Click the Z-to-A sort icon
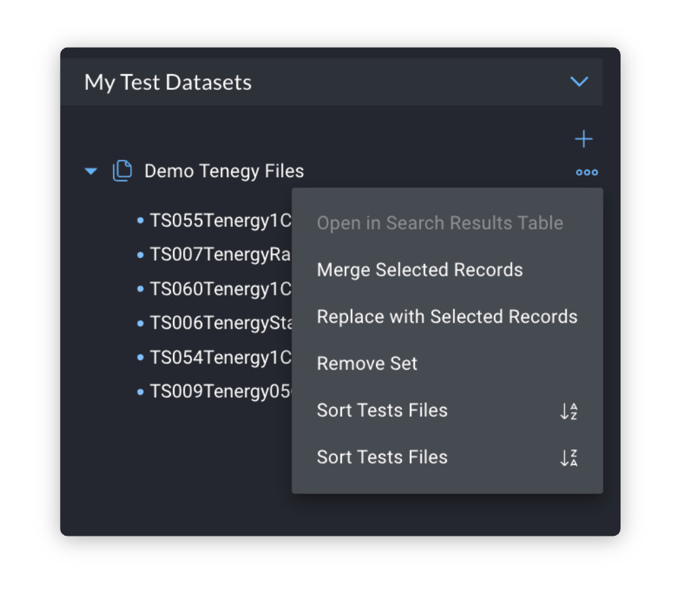Screen dimensions: 688x614 pos(569,458)
